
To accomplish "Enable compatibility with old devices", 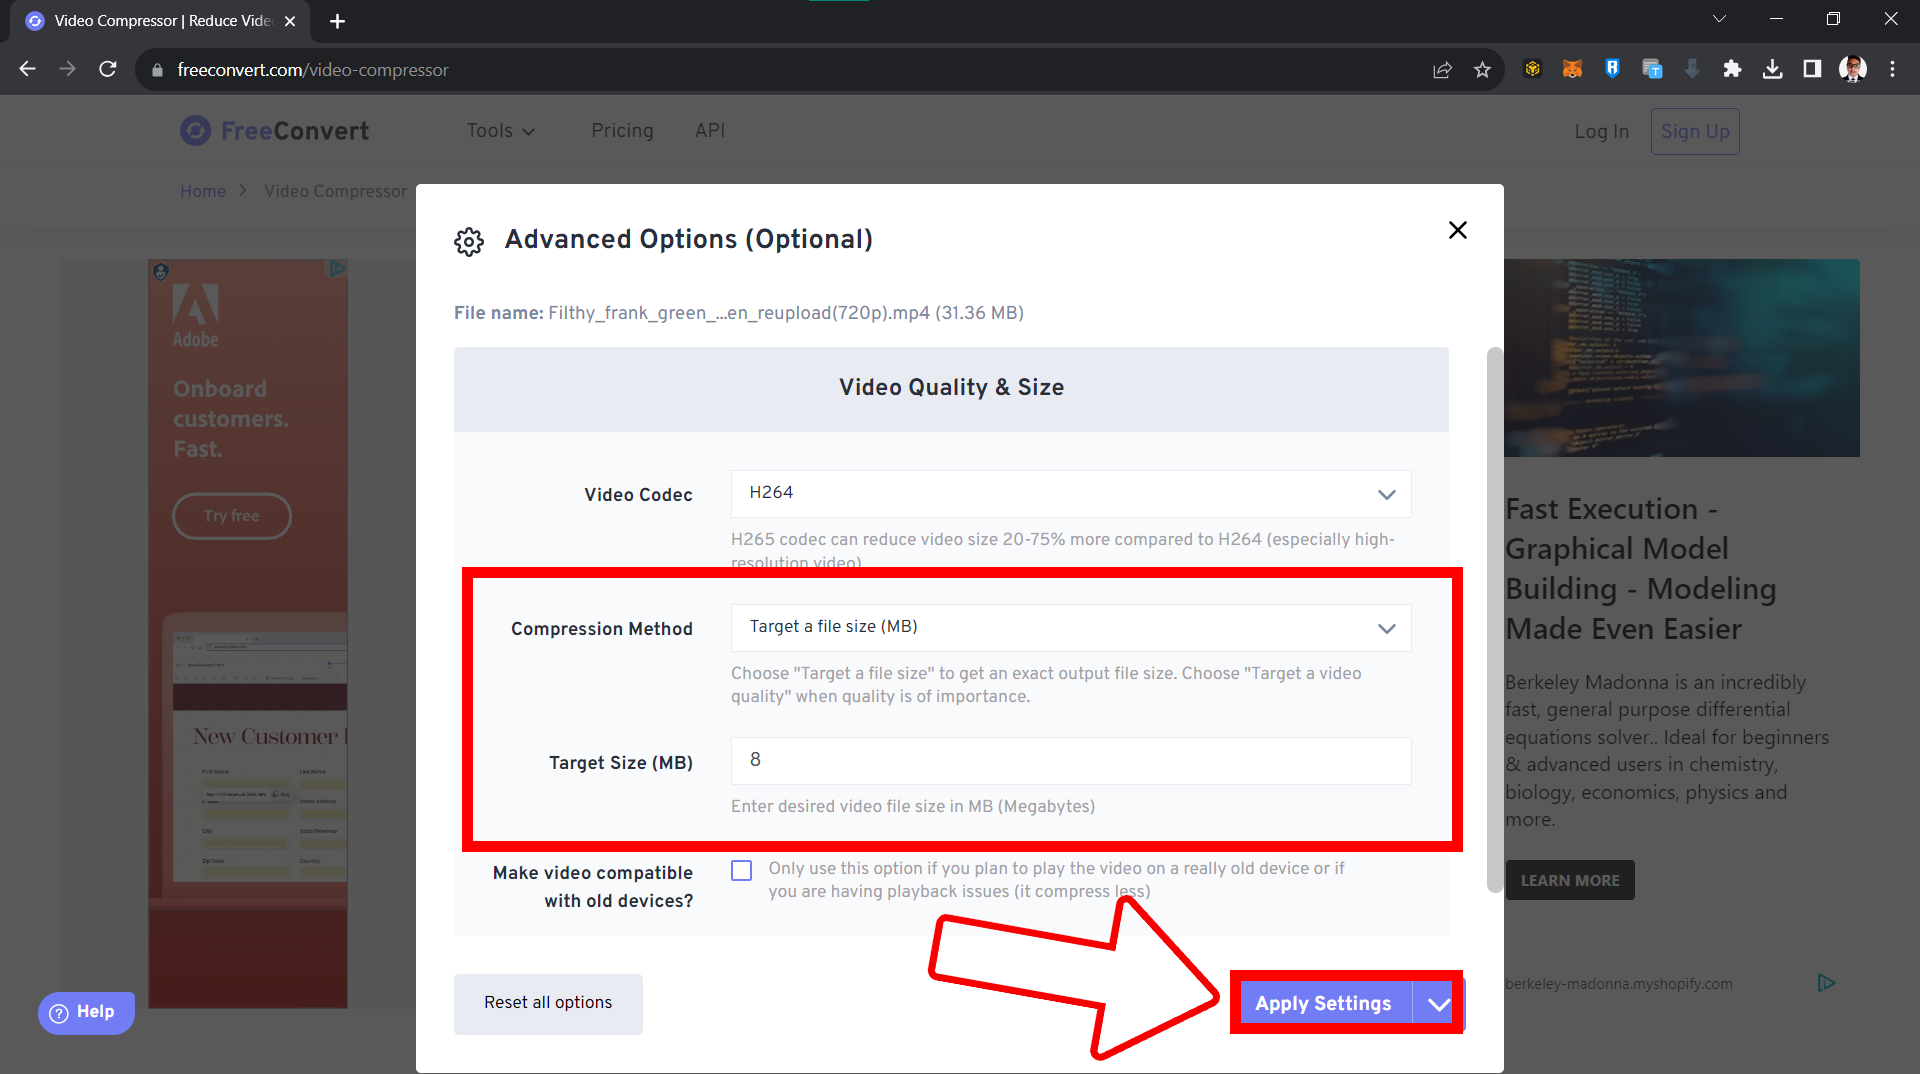I will 741,871.
